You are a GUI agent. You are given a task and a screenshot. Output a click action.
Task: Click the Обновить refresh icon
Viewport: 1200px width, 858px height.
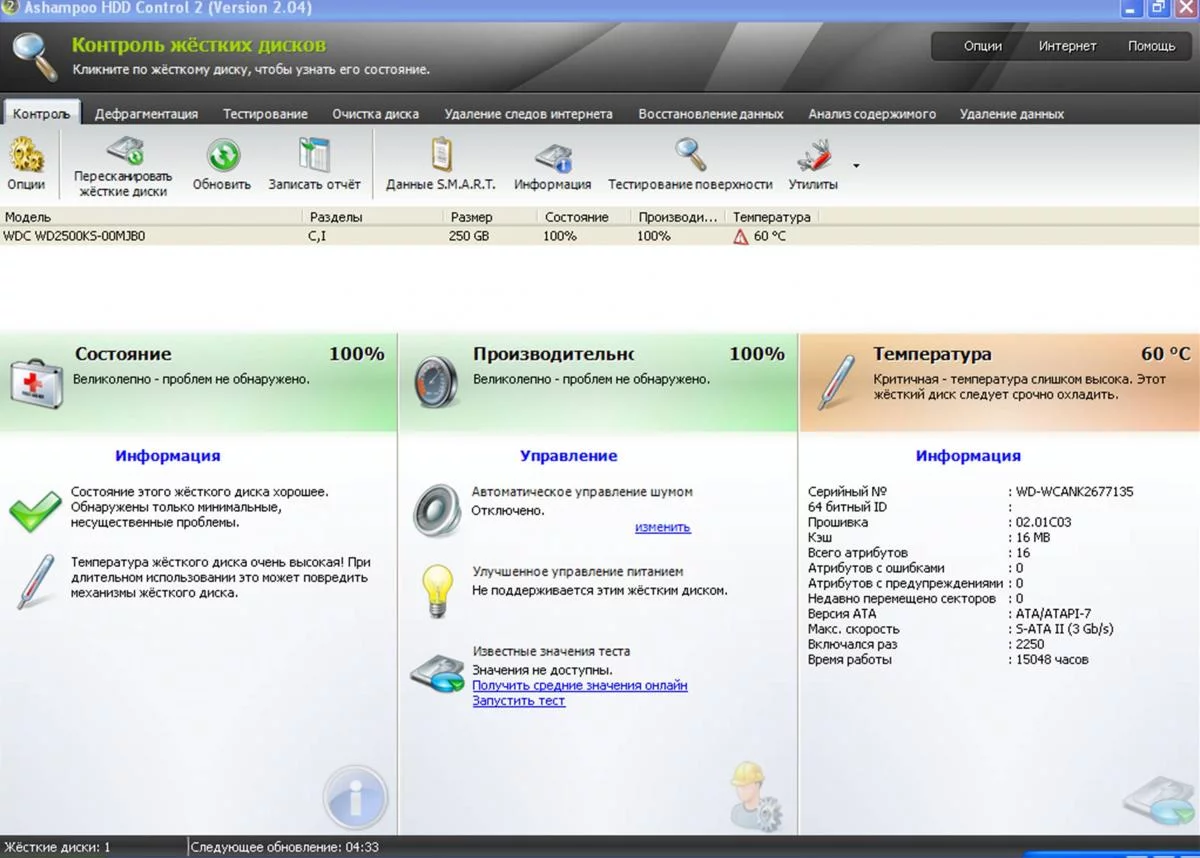tap(222, 156)
